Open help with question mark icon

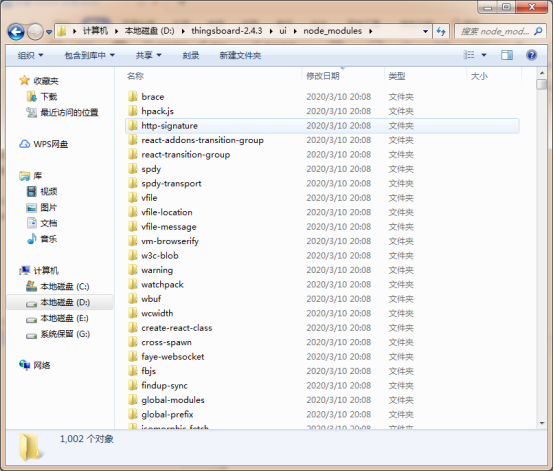(x=531, y=55)
